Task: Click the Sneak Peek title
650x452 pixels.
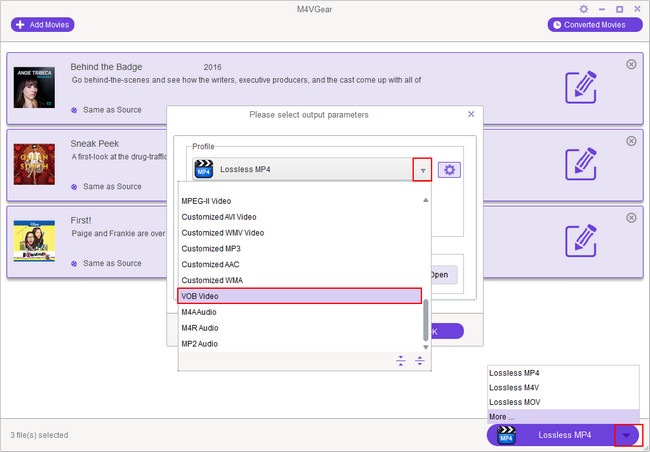Action: 95,143
